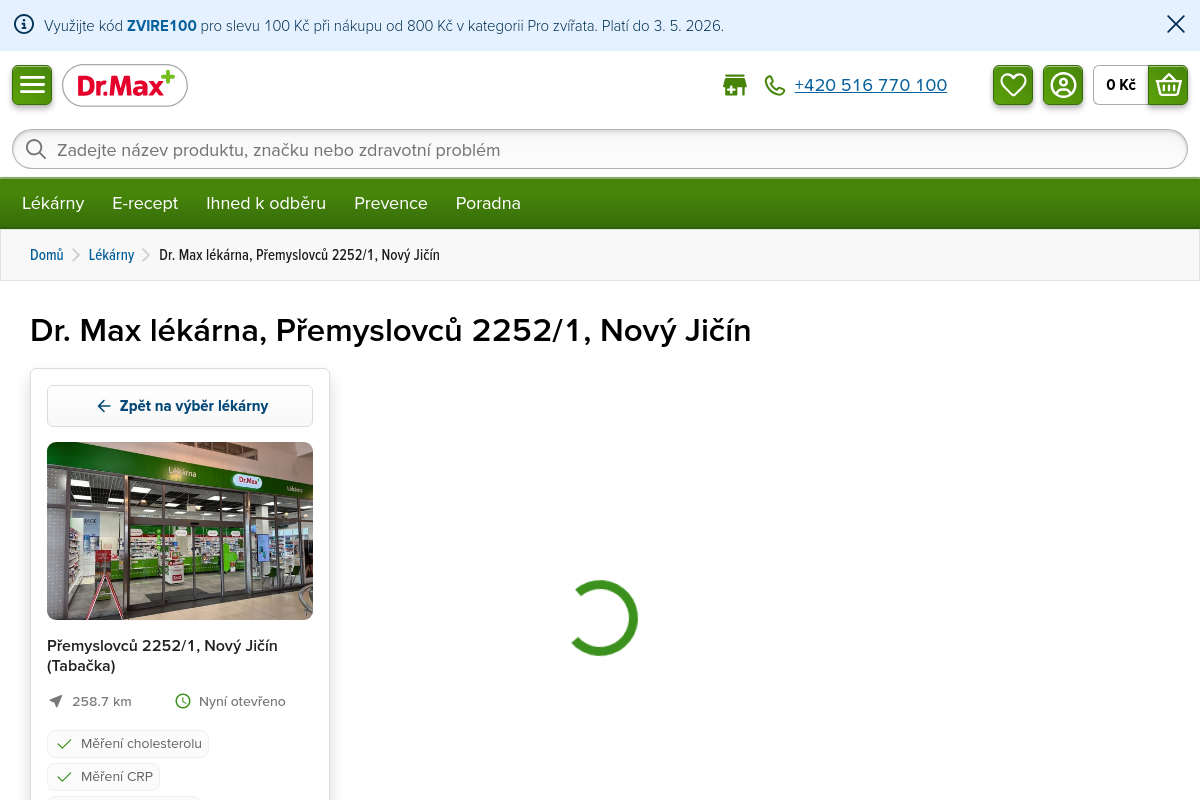Call phone number +420 516 770 100
Image resolution: width=1200 pixels, height=800 pixels.
870,86
